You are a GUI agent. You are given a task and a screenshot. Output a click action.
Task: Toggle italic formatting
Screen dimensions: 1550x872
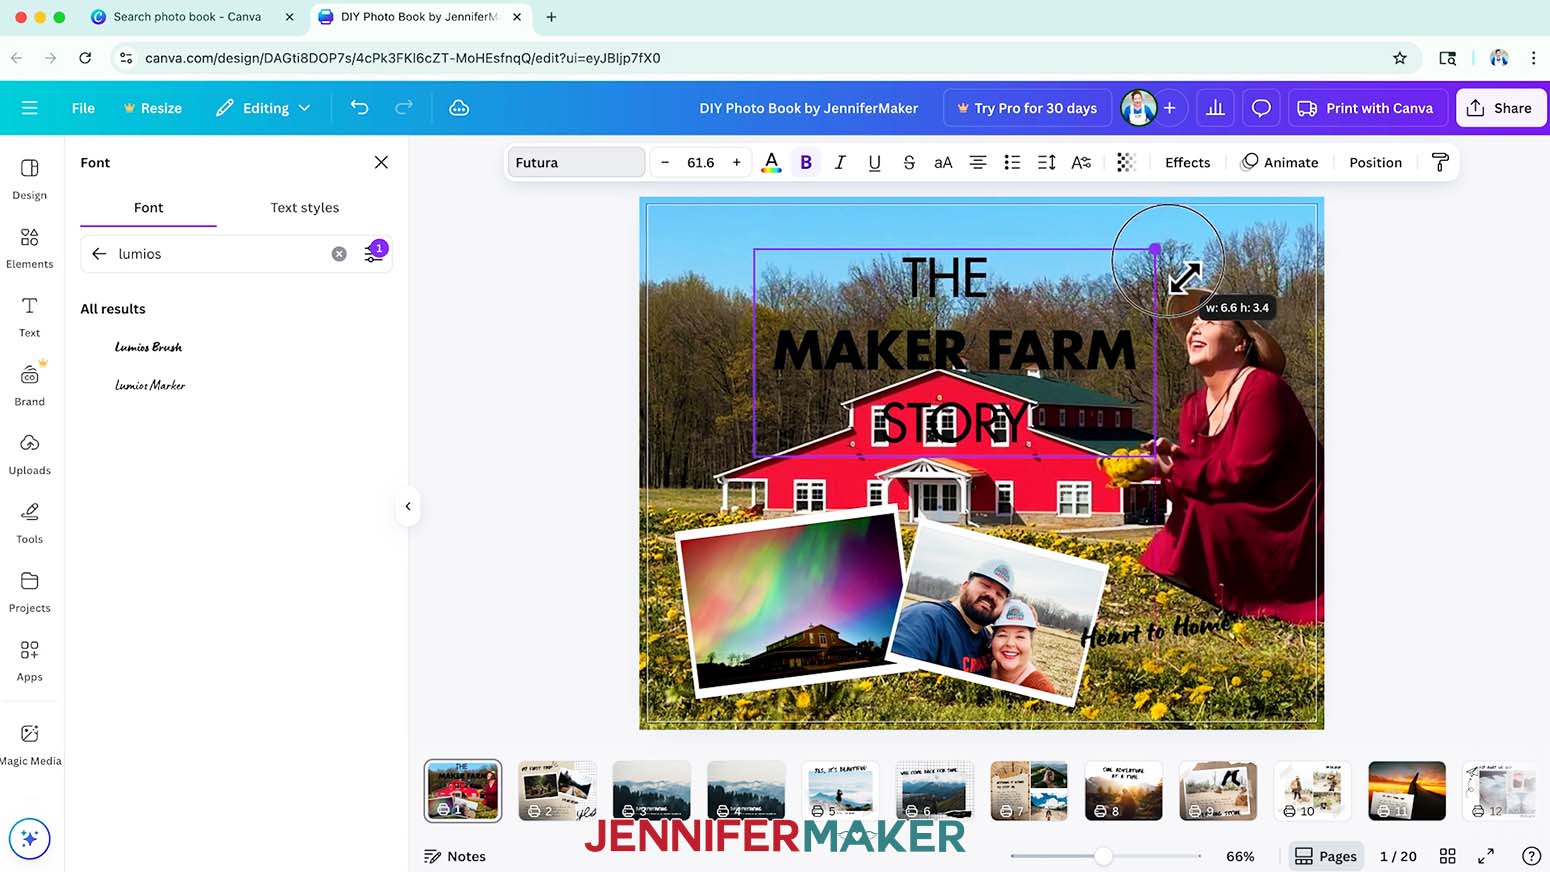[840, 162]
